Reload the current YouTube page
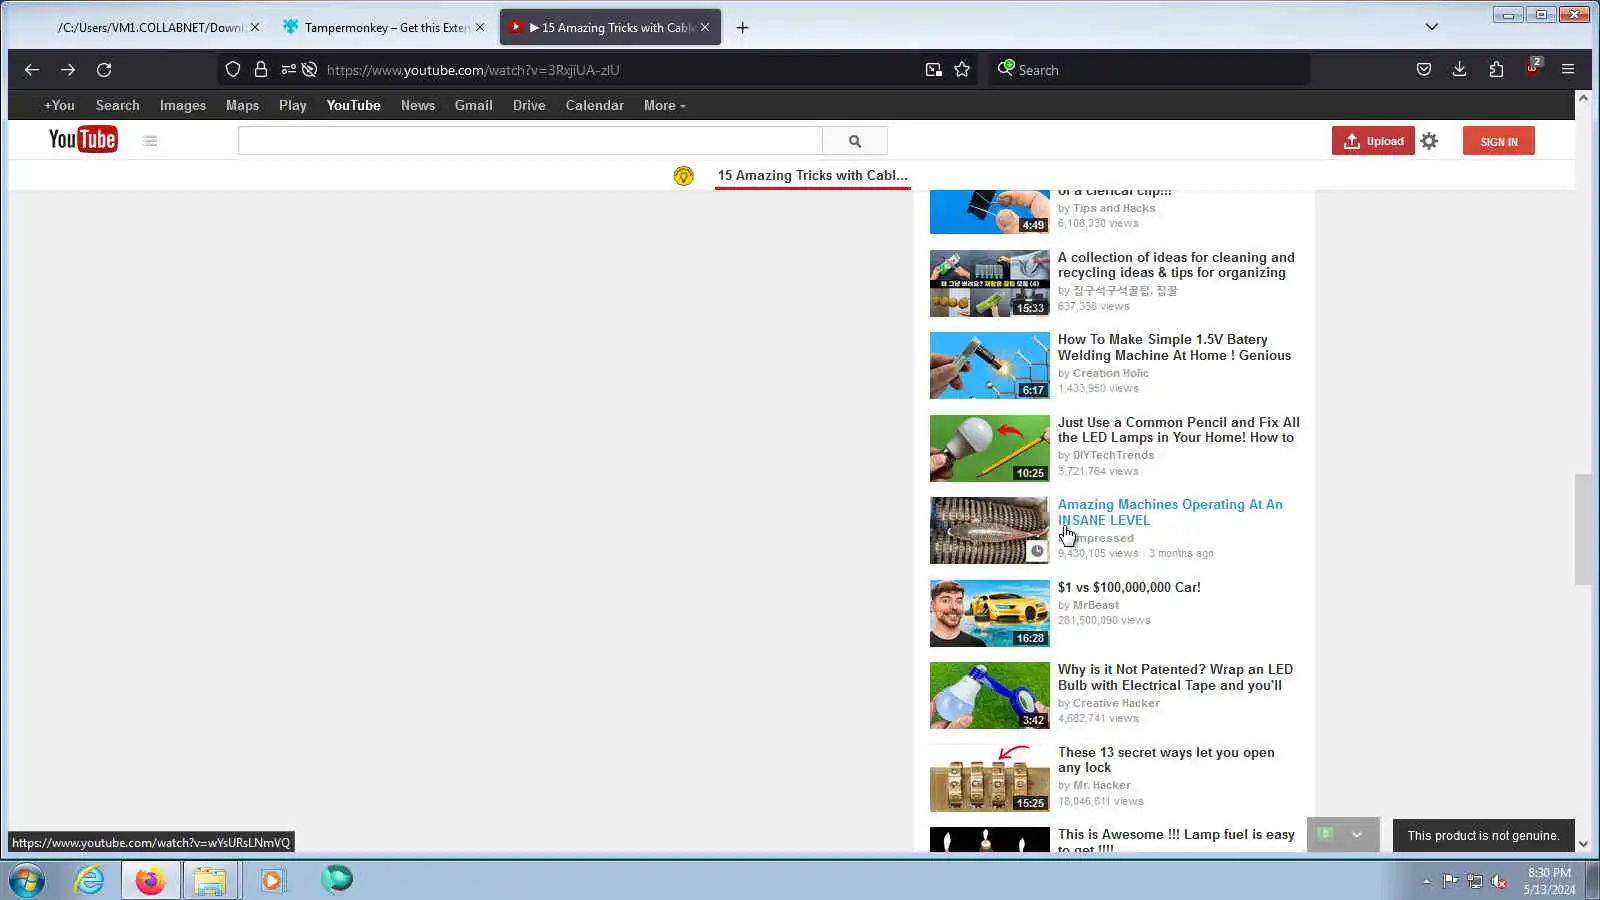1600x900 pixels. [x=104, y=70]
